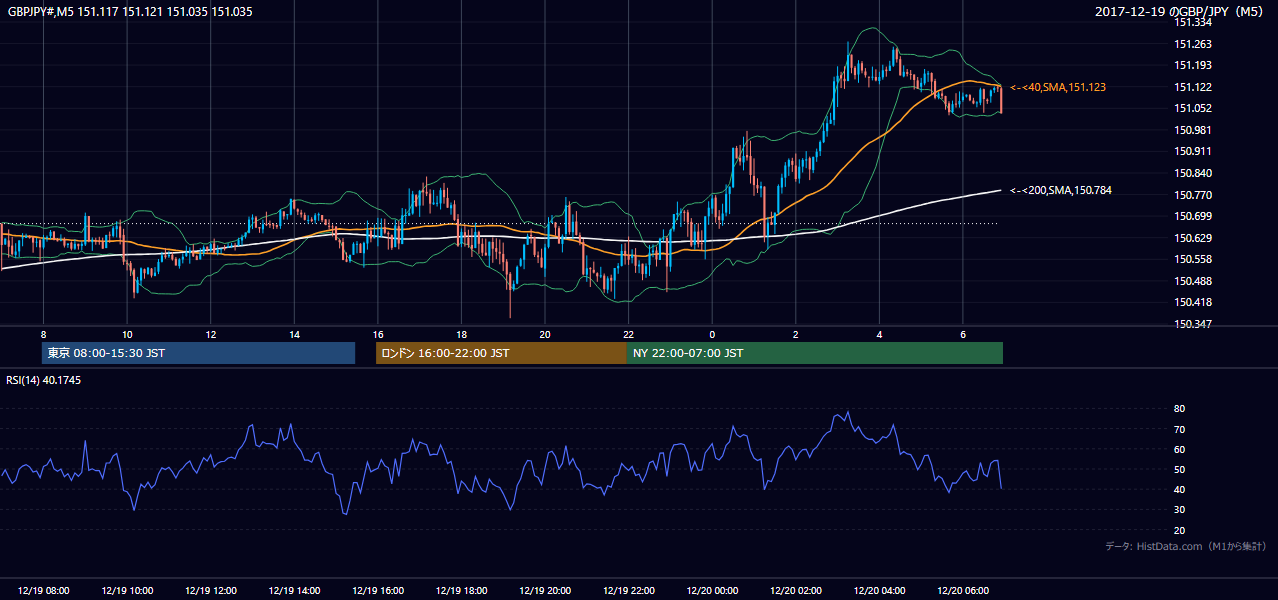Click hour tick '18' below the price chart
Viewport: 1278px width, 600px height.
point(461,335)
